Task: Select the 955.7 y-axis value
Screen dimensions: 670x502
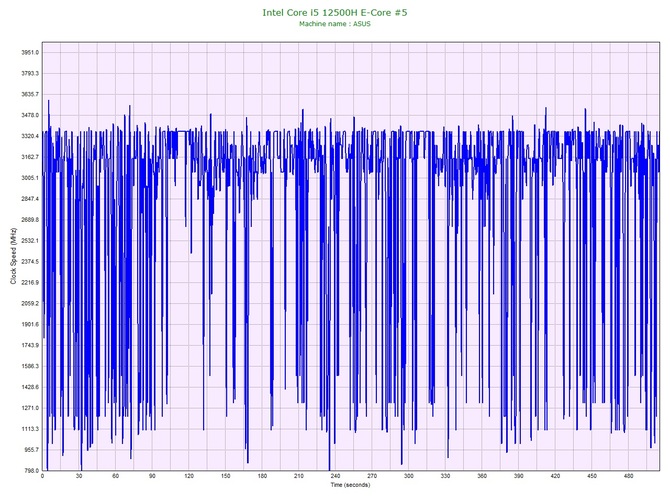Action: 31,450
